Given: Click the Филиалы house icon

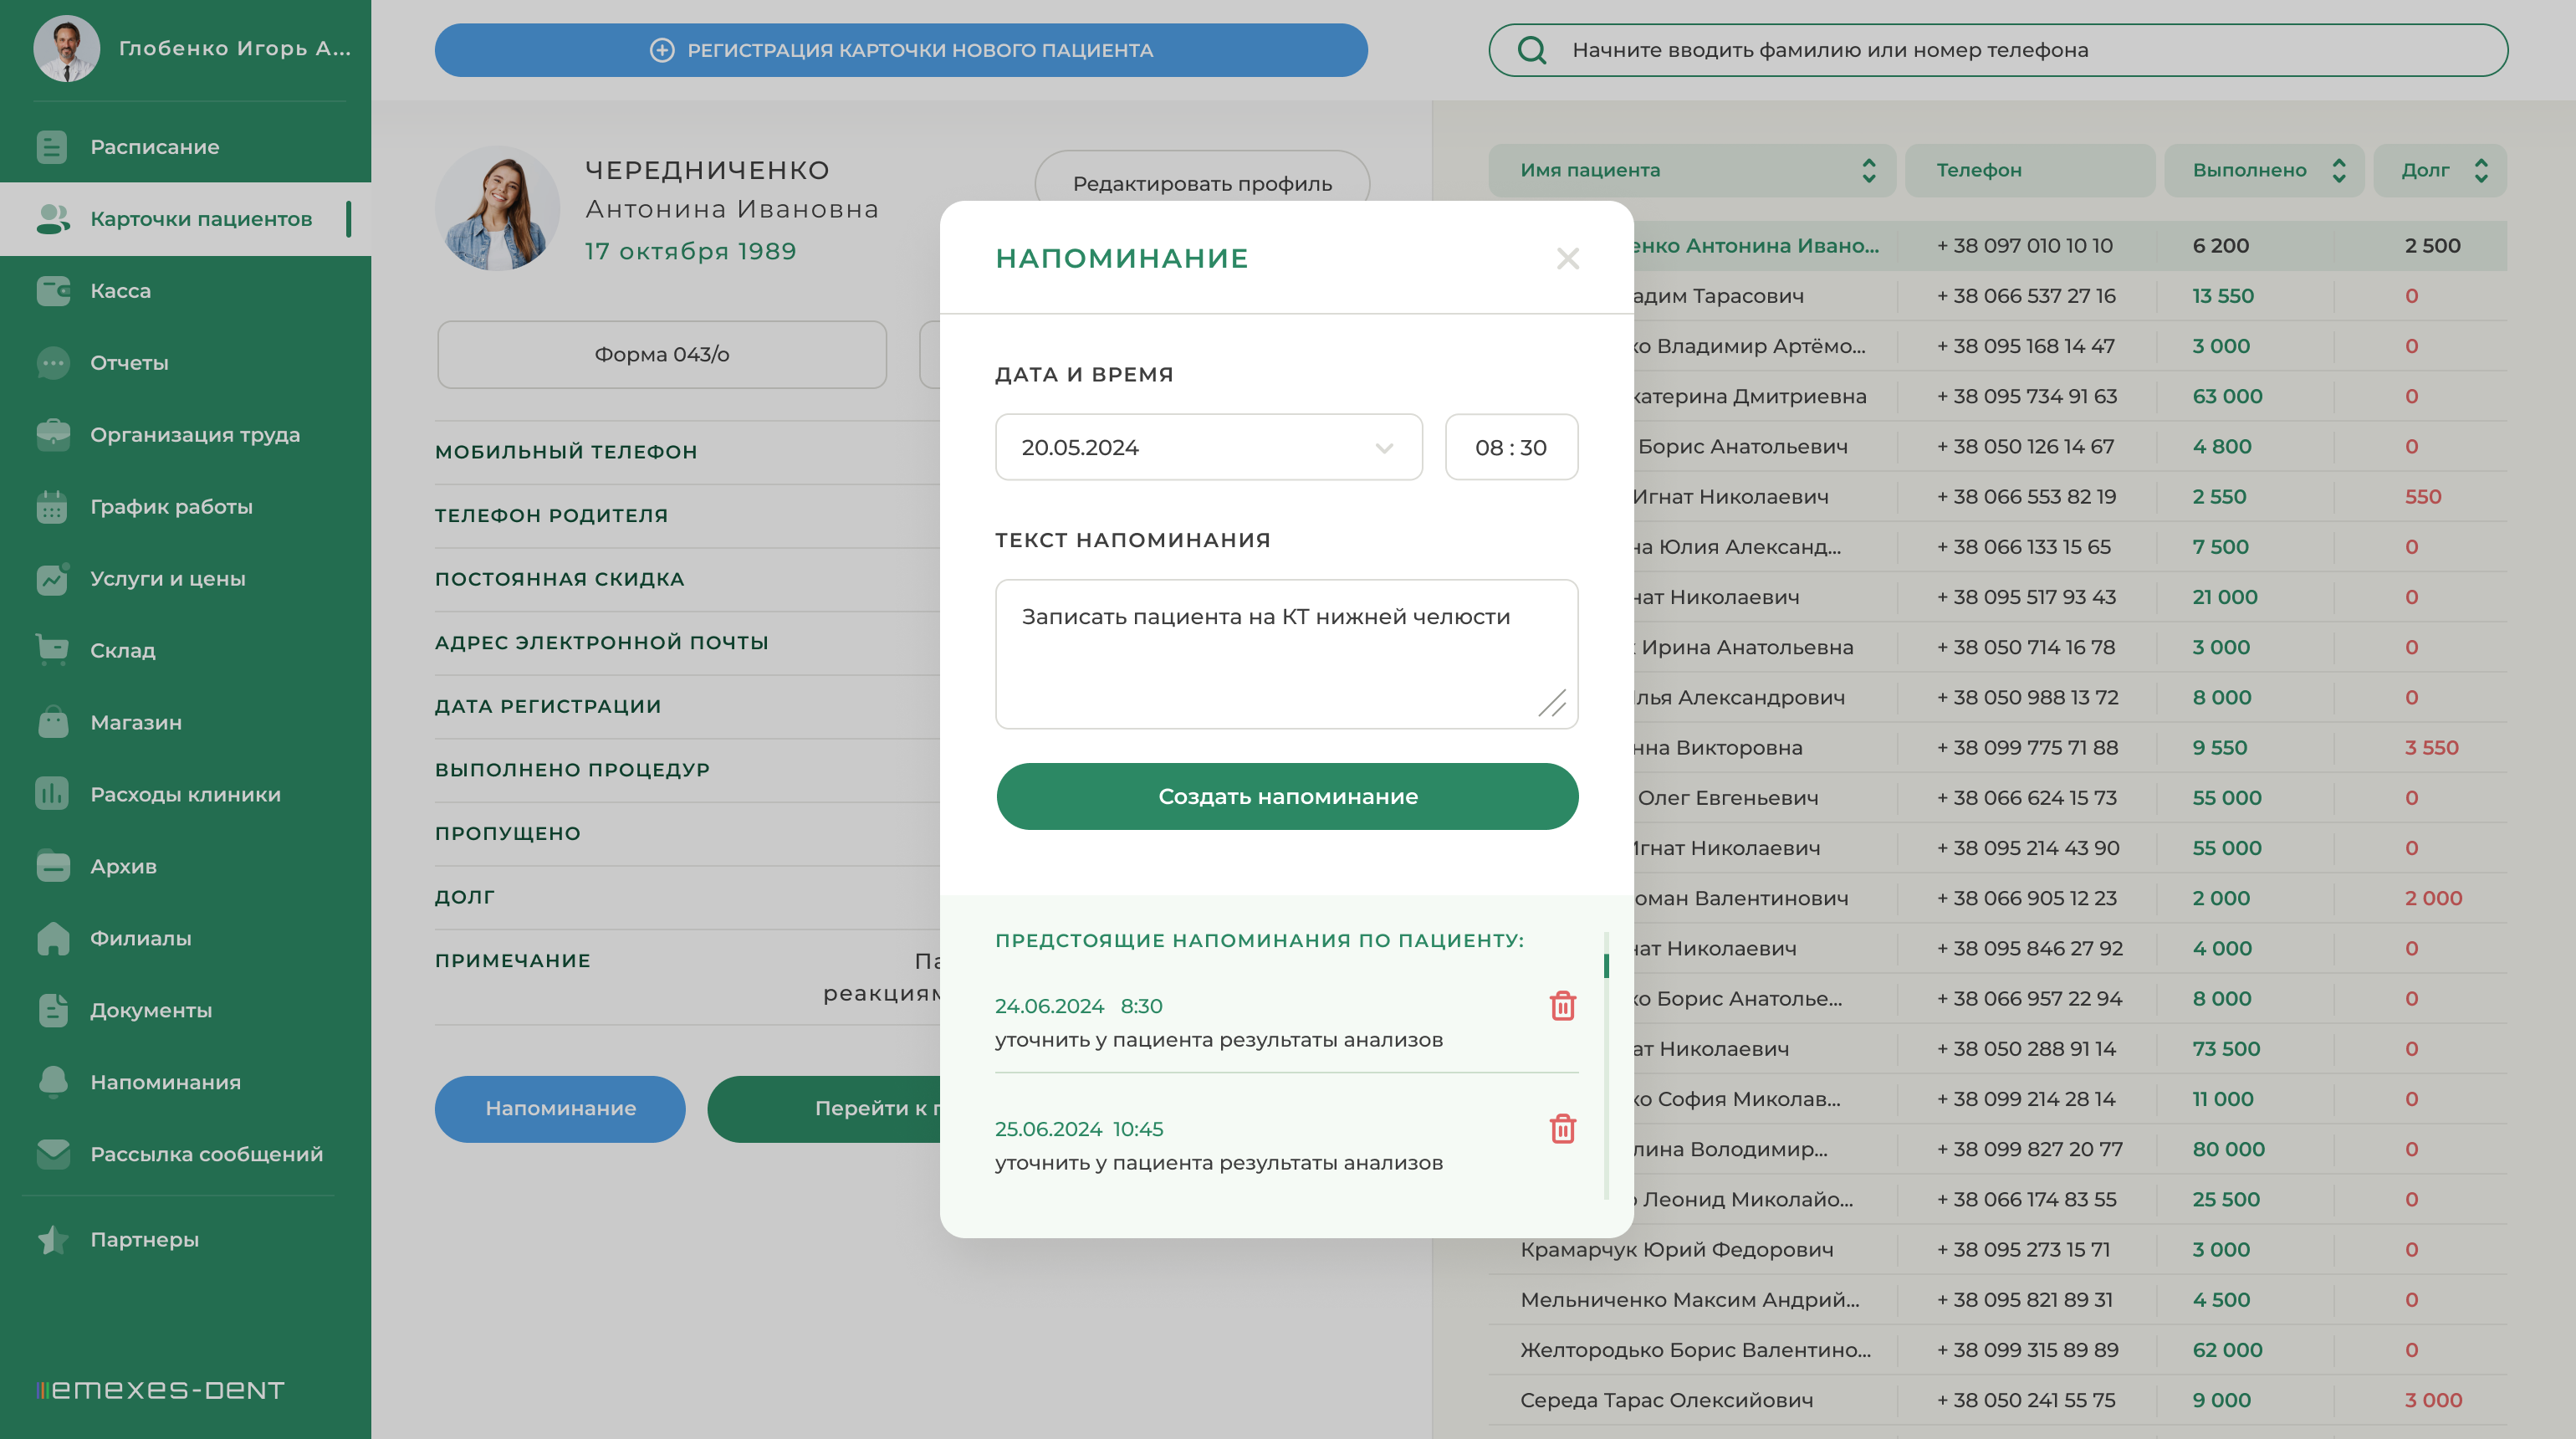Looking at the screenshot, I should pos(52,938).
